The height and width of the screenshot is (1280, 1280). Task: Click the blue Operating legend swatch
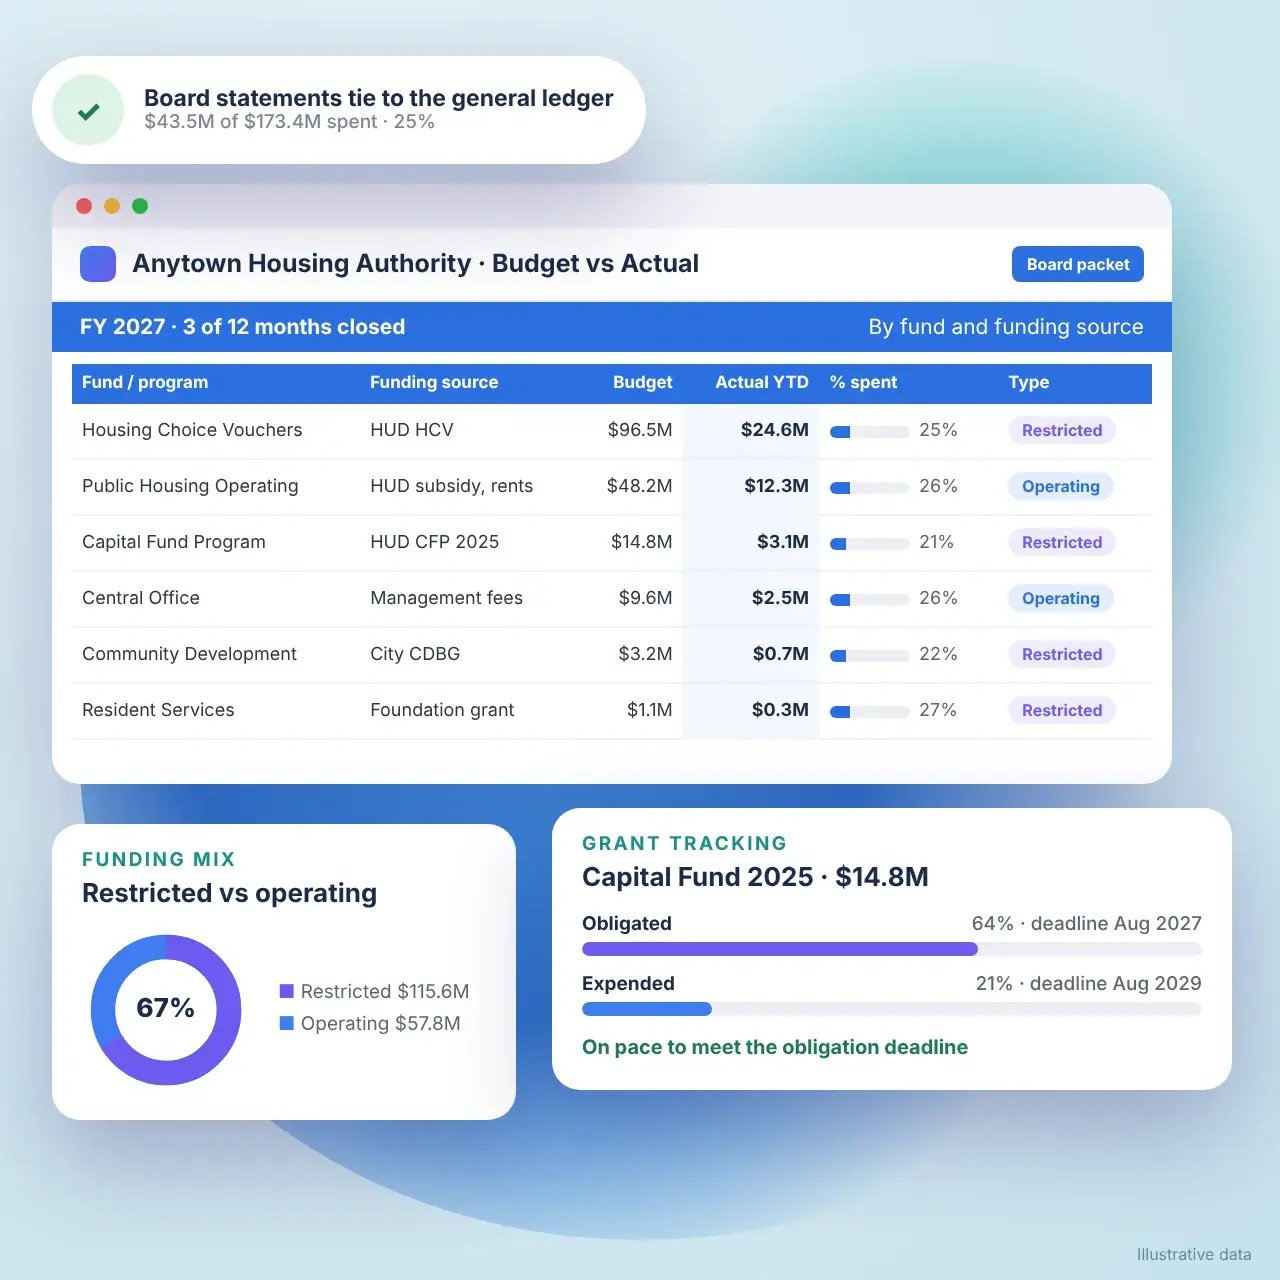pyautogui.click(x=286, y=1023)
